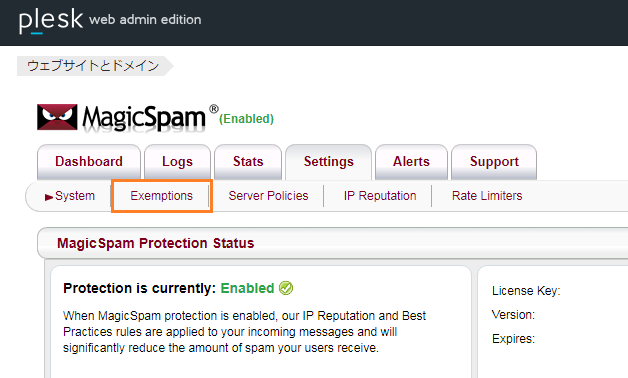Select the System submenu item
The image size is (628, 378).
[75, 196]
